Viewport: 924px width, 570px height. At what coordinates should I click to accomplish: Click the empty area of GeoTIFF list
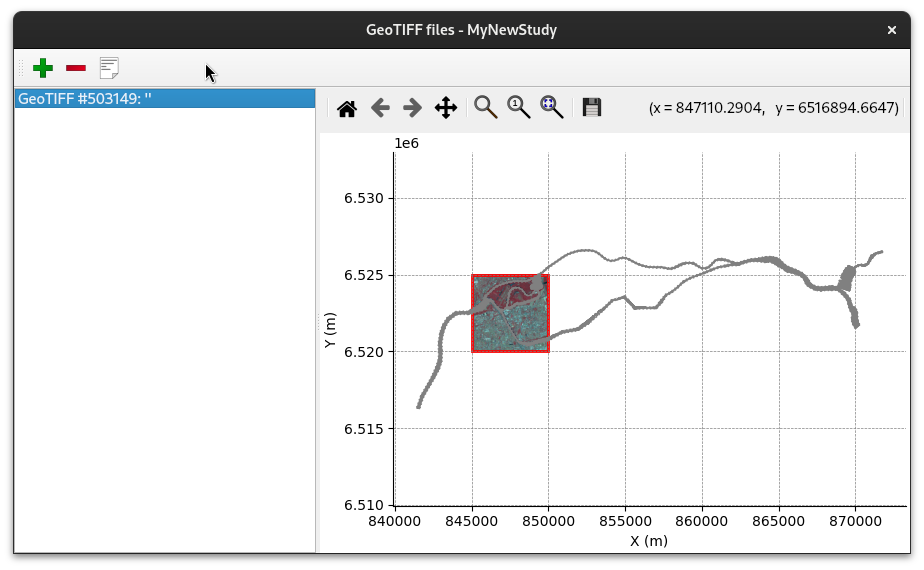coord(165,330)
